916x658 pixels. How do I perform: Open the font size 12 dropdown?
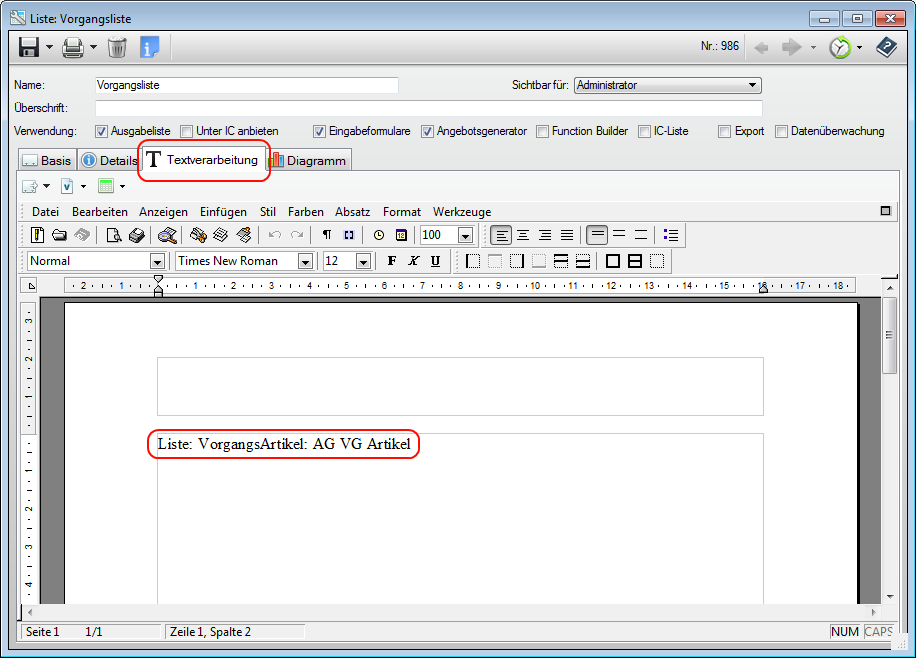(362, 260)
